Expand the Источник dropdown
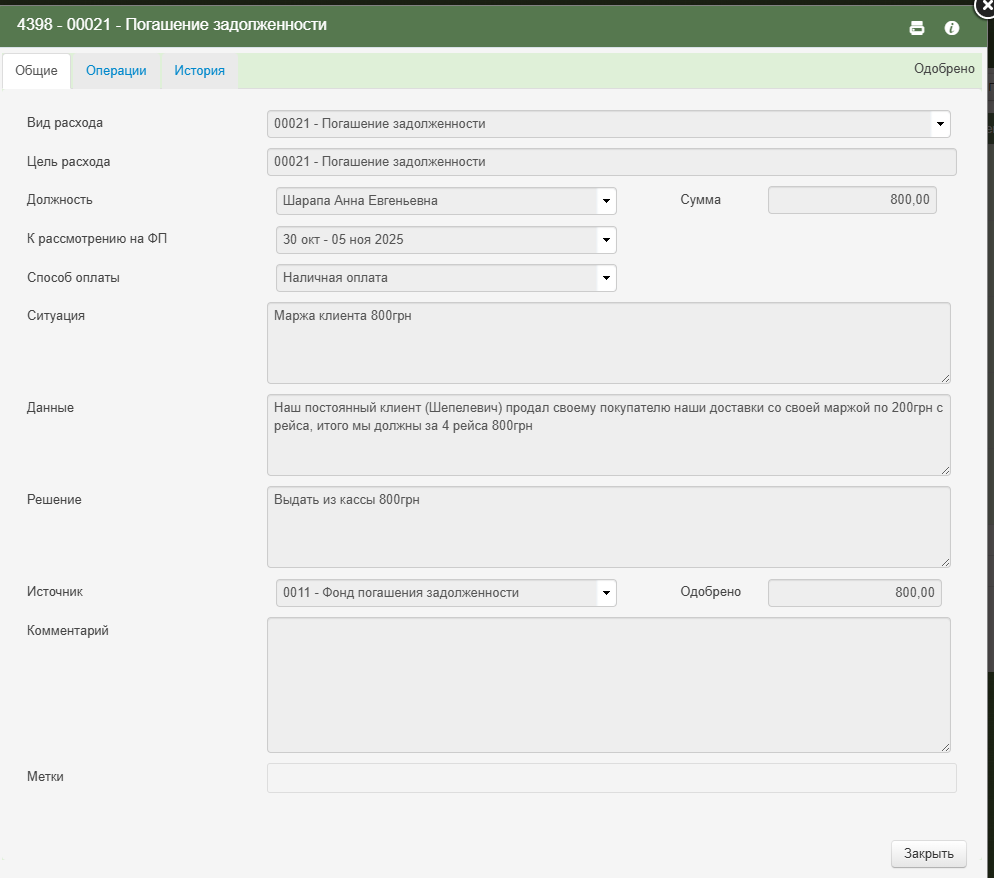 coord(606,593)
